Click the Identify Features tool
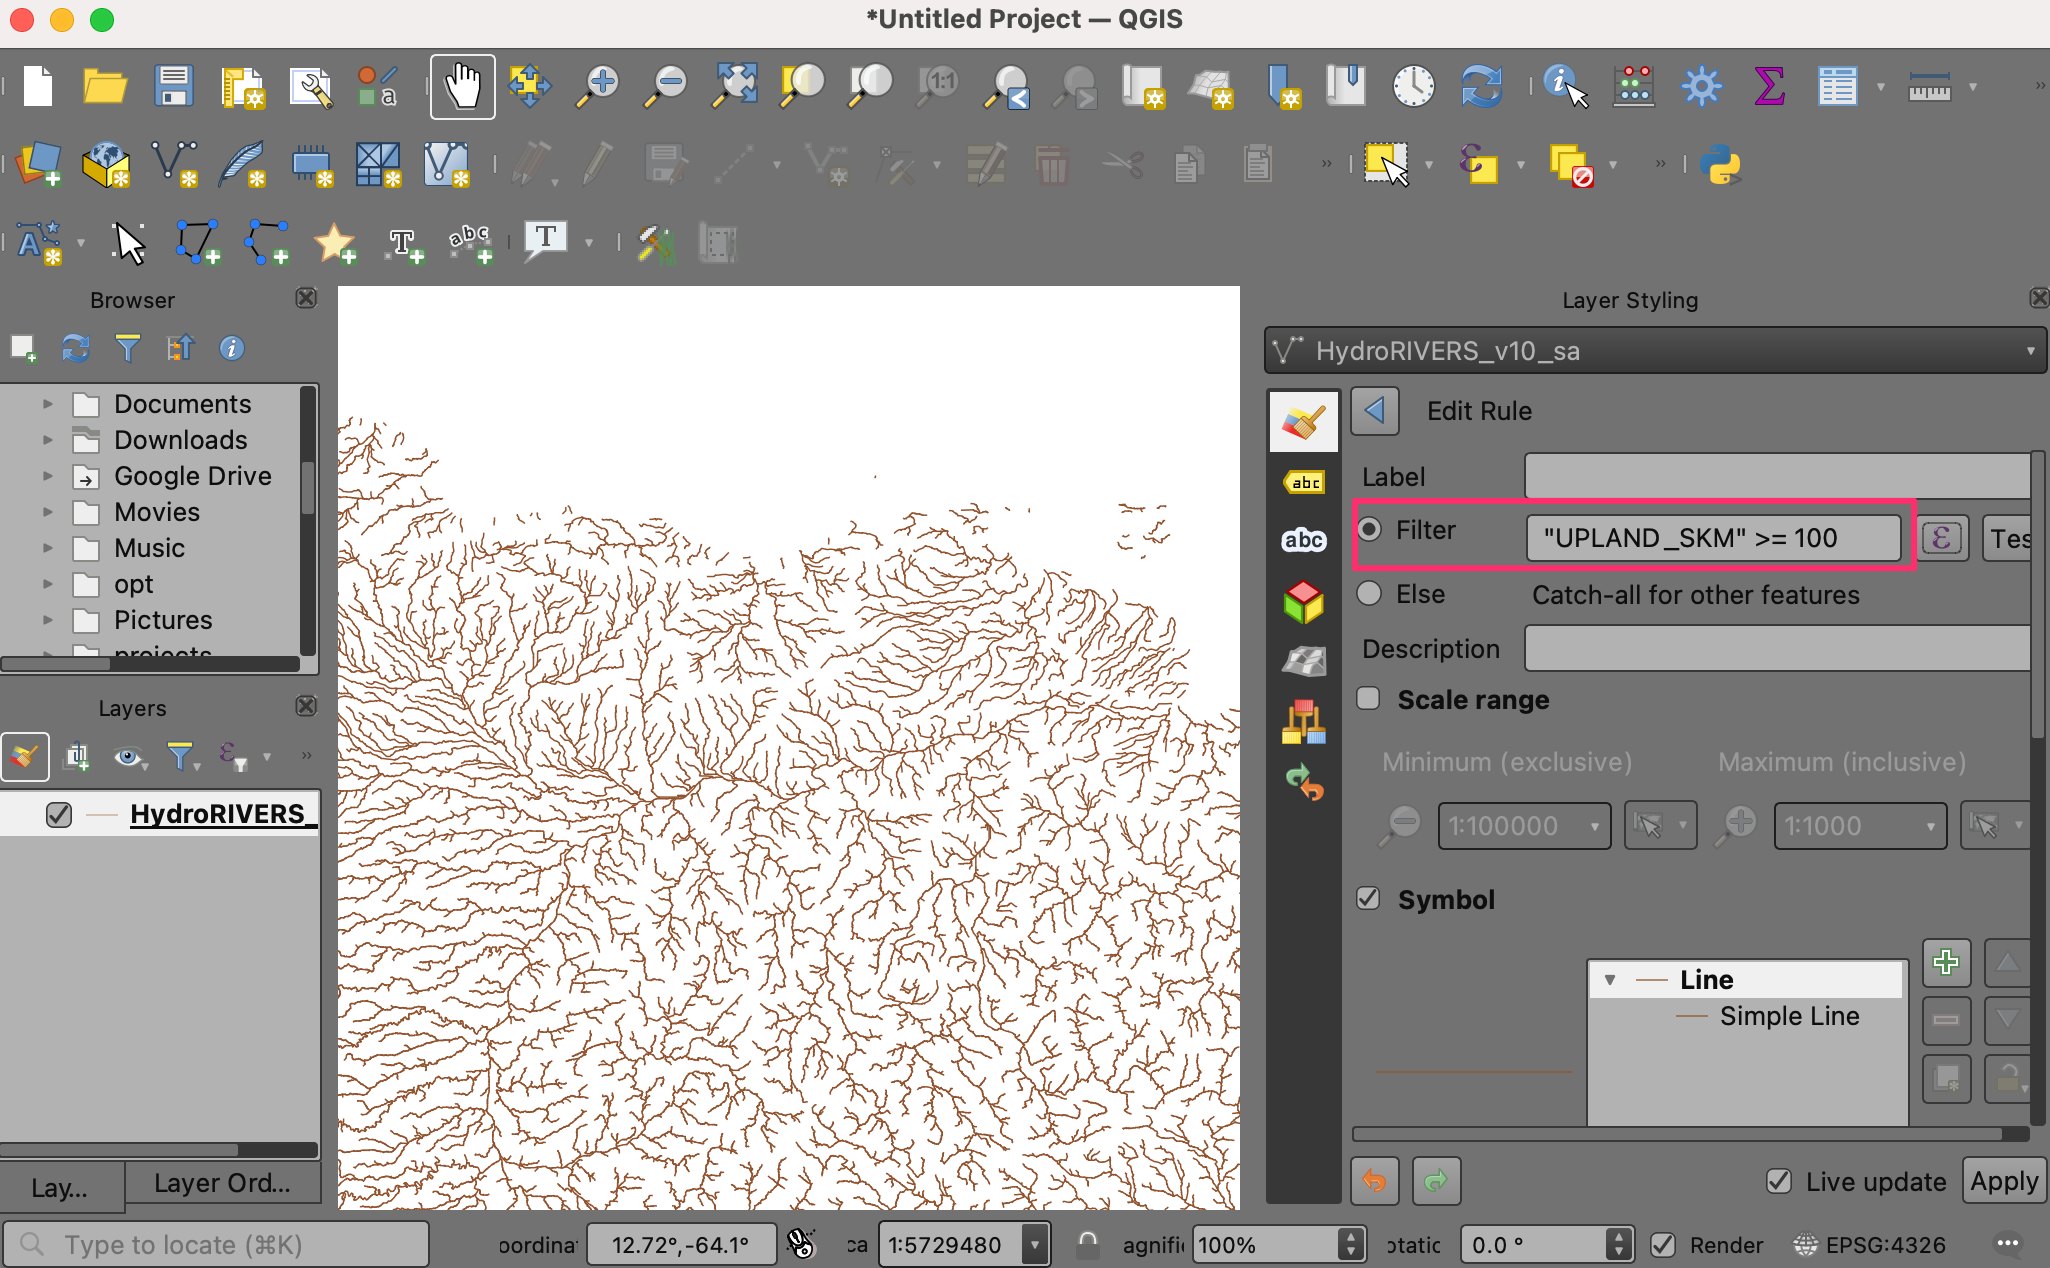This screenshot has width=2050, height=1268. [x=1564, y=87]
